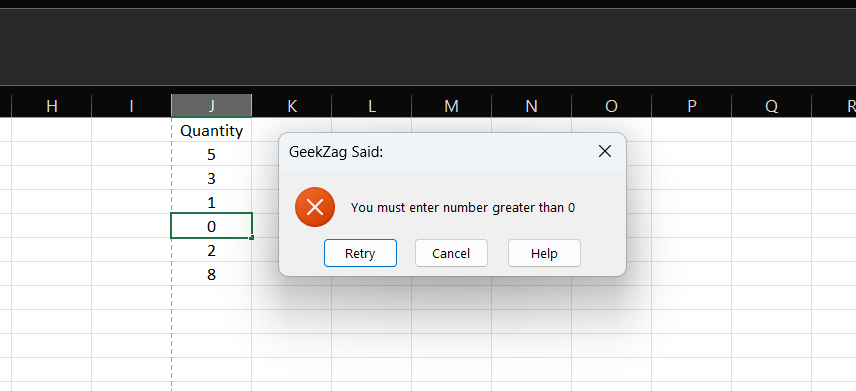Select the cell containing 8

pyautogui.click(x=211, y=274)
